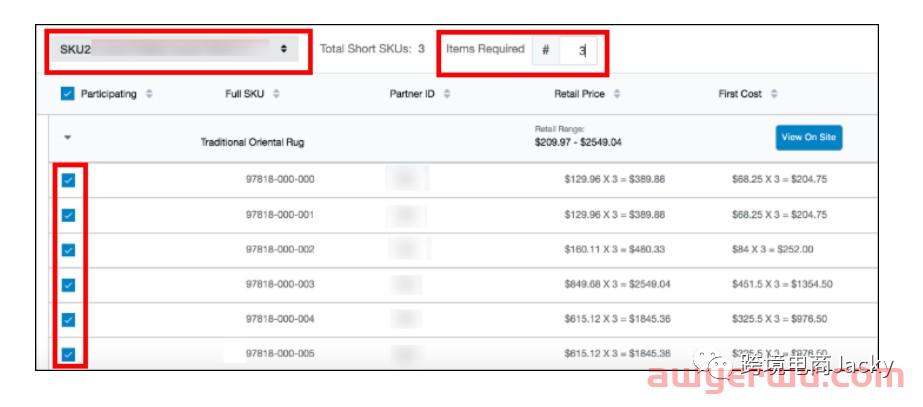Sort by Retail Price column arrows
This screenshot has width=923, height=407.
(617, 94)
